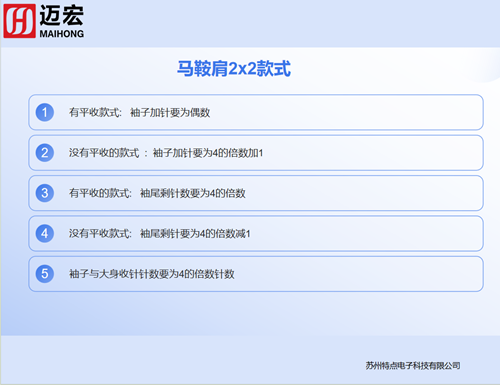Click the 迈宏 Chinese brand name
500x385 pixels.
(62, 15)
